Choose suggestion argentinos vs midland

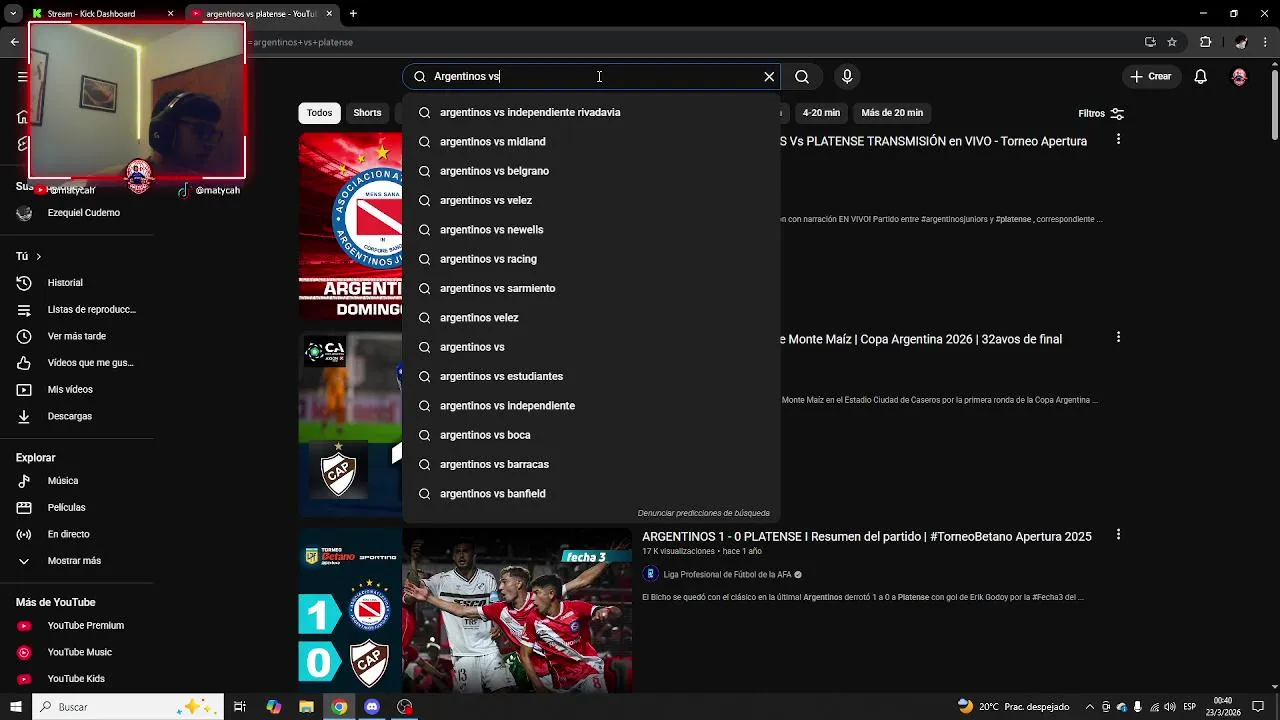point(591,142)
